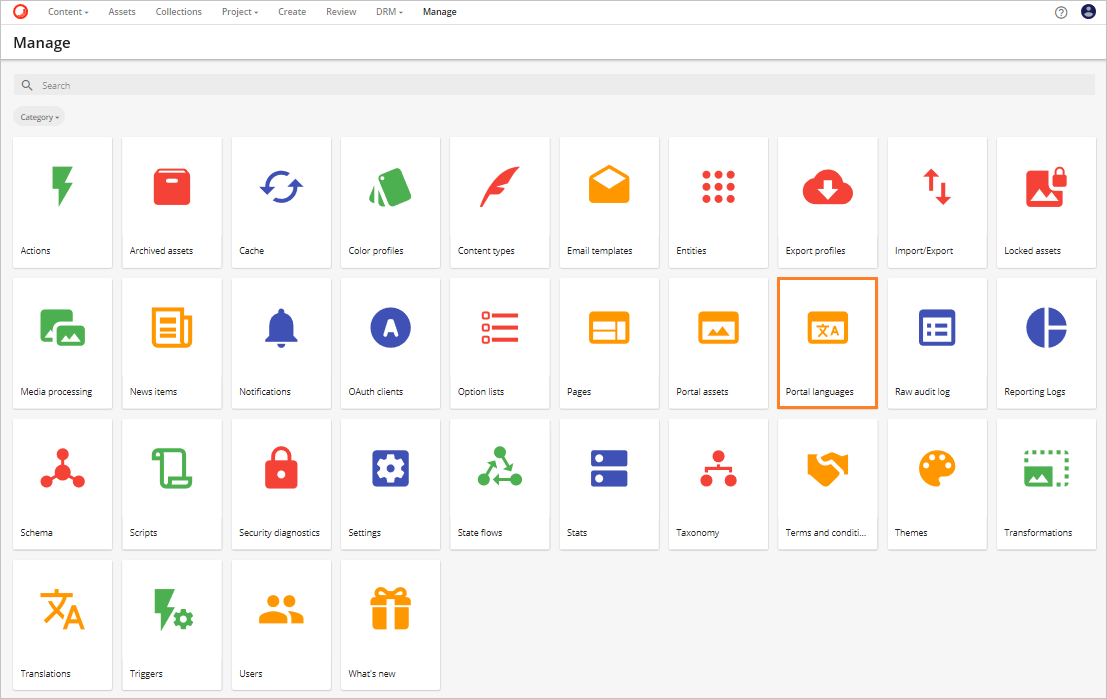Open the Review menu item
The image size is (1107, 699).
click(x=340, y=11)
